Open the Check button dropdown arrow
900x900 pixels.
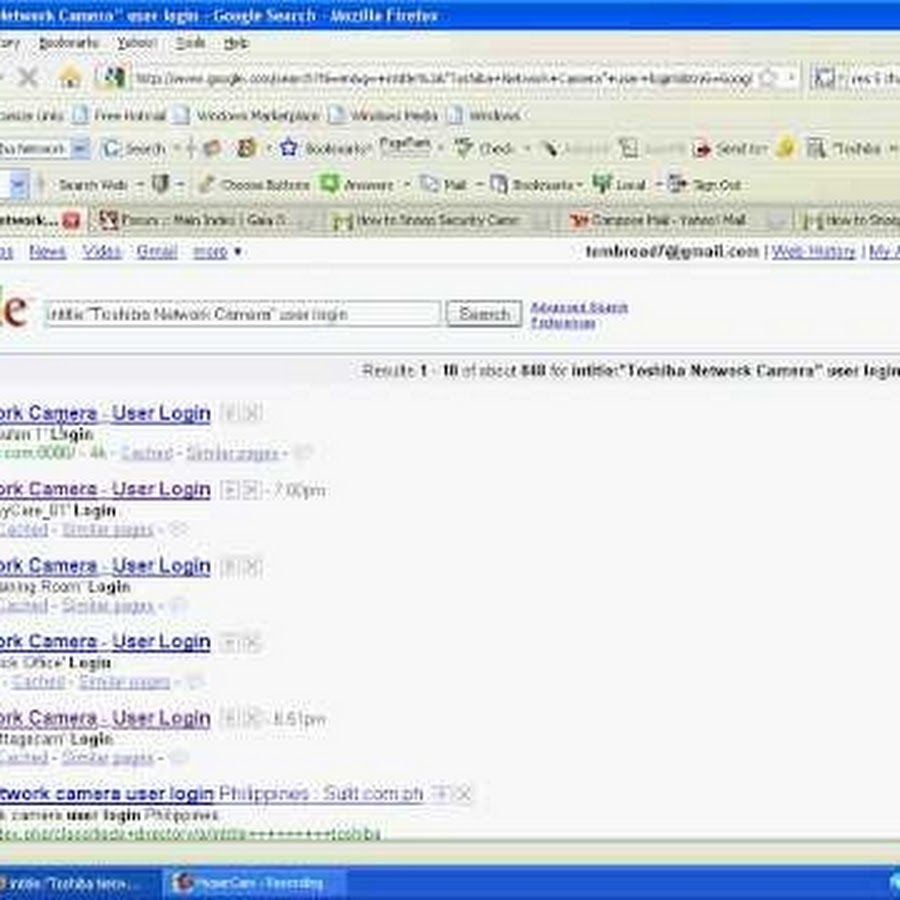click(x=526, y=149)
